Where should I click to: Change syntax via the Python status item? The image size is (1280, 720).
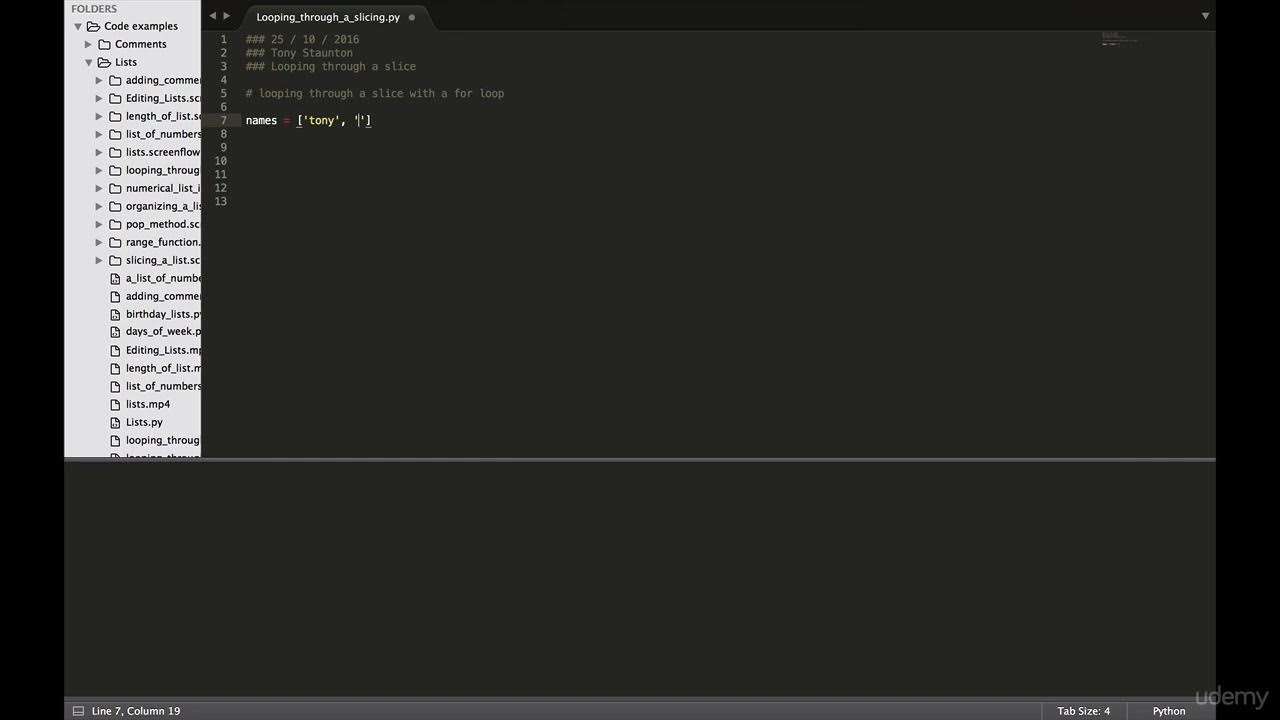(1169, 711)
